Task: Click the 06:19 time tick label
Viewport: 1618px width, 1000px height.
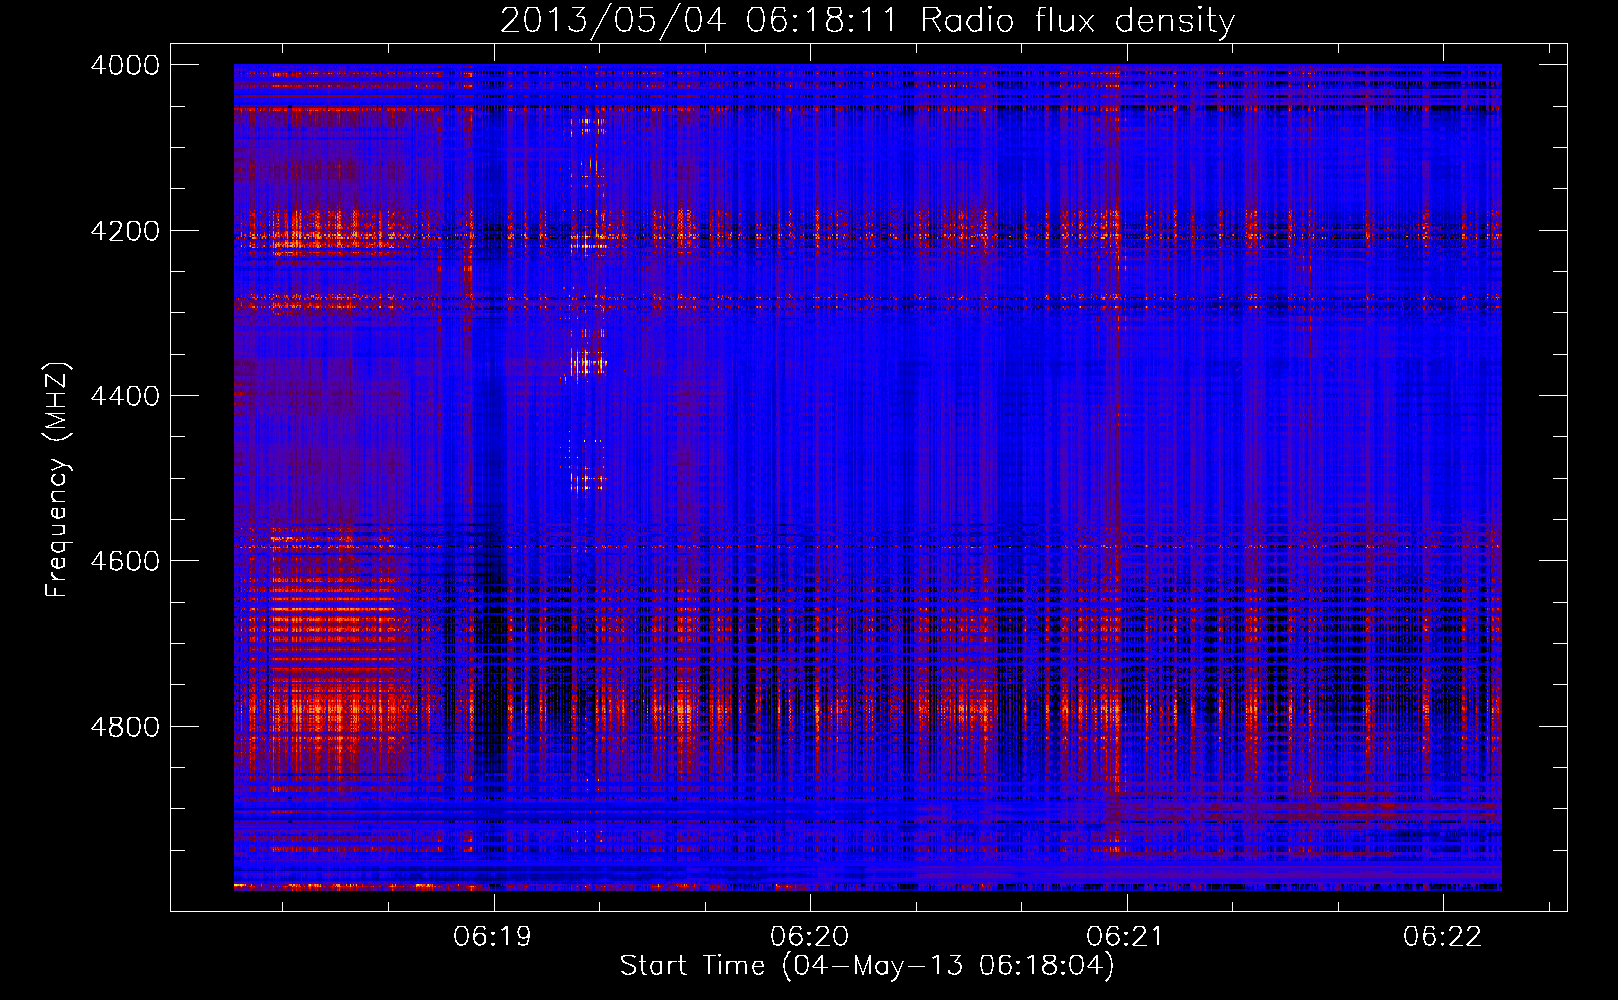Action: (x=493, y=937)
